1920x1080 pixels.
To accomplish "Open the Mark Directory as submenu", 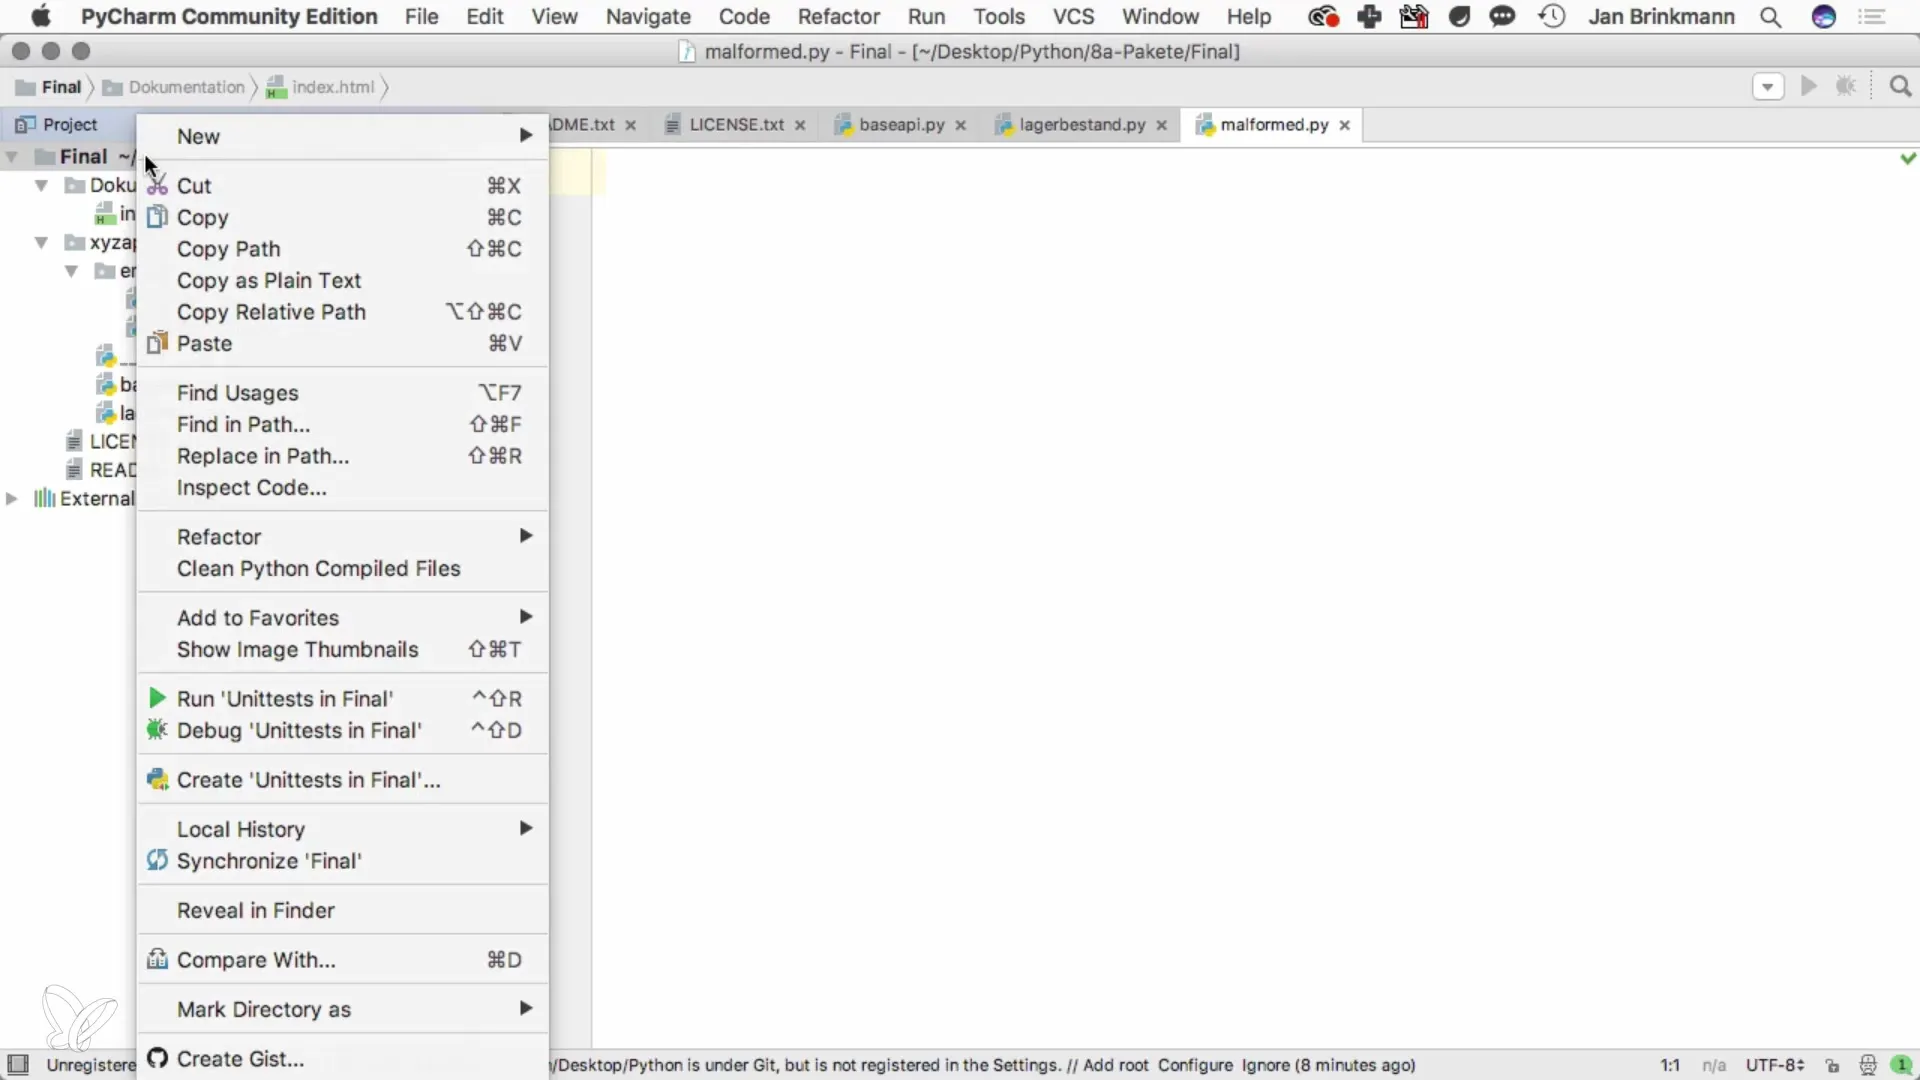I will [x=343, y=1008].
